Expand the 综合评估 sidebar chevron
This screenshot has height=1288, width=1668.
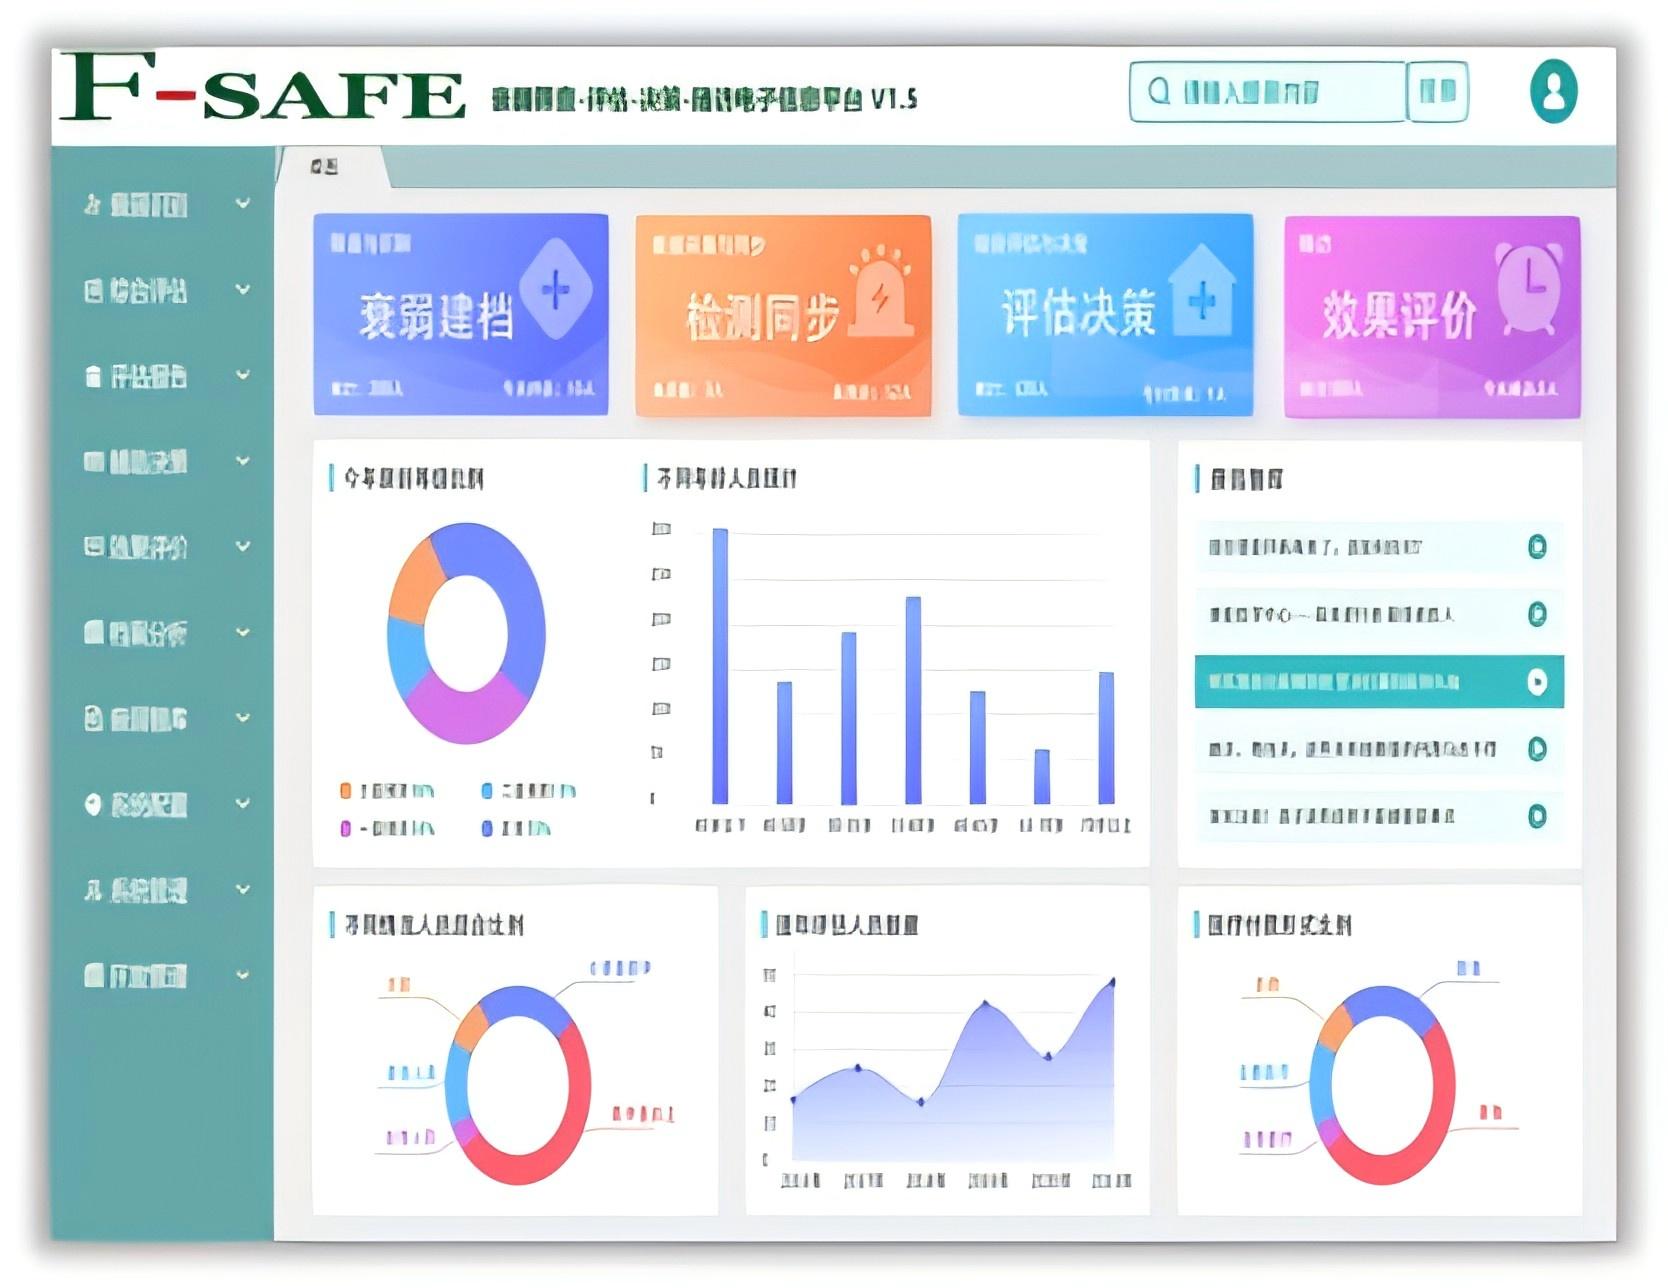pos(243,290)
